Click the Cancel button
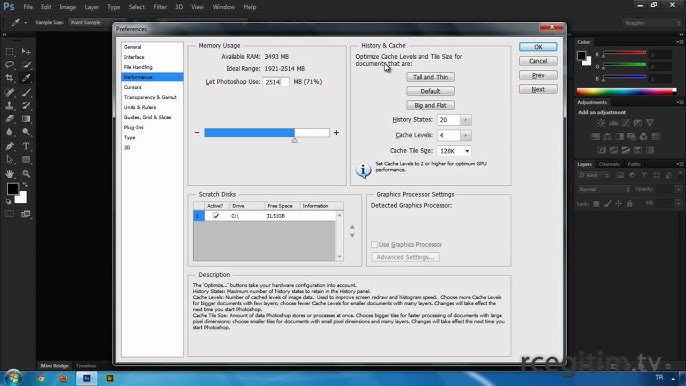This screenshot has width=686, height=386. [x=538, y=61]
